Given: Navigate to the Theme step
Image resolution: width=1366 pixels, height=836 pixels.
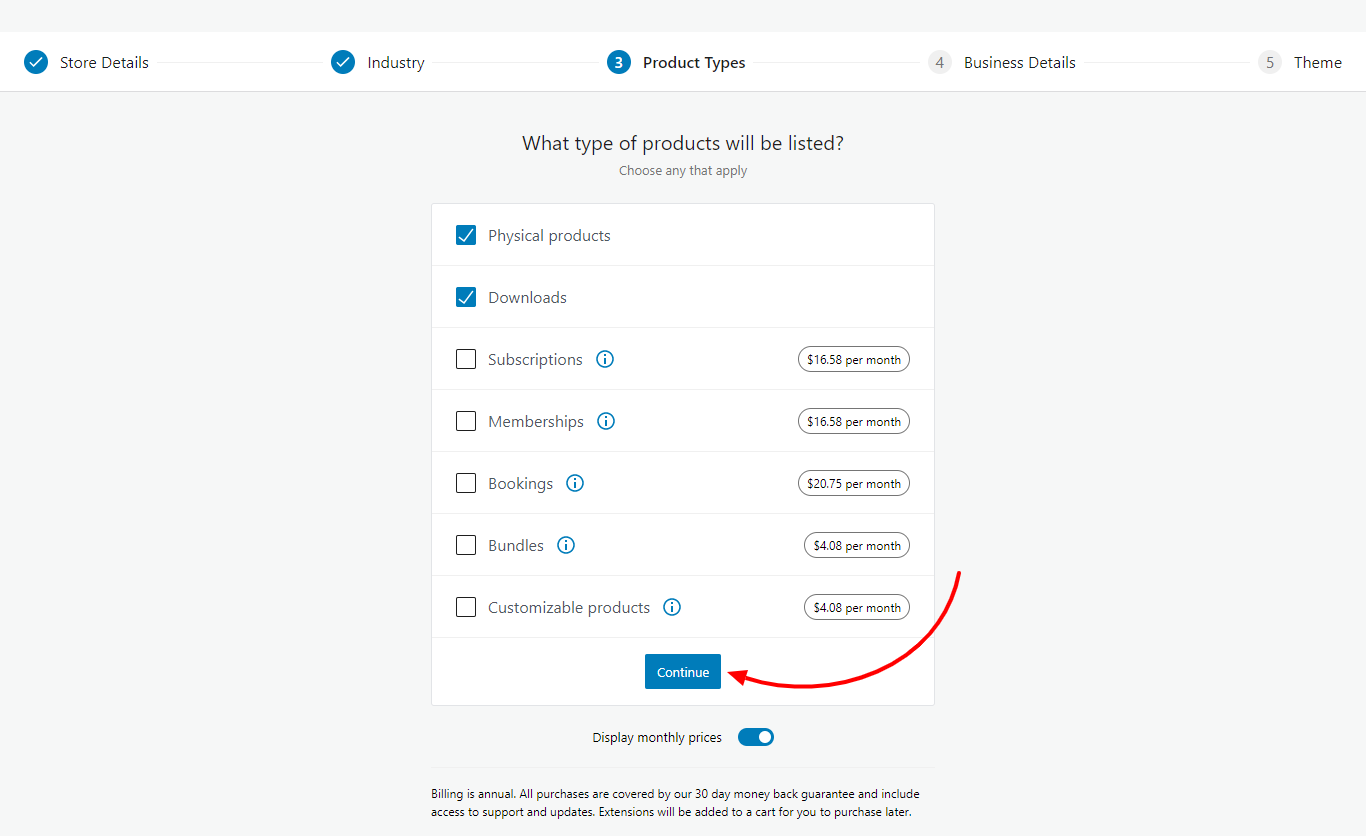Looking at the screenshot, I should pos(1269,61).
